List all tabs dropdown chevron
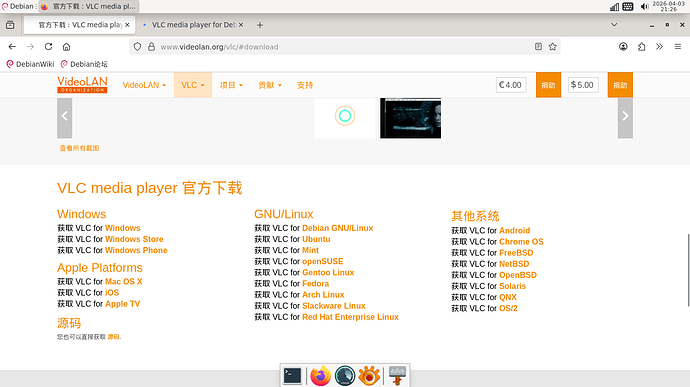The height and width of the screenshot is (387, 690). click(x=614, y=25)
